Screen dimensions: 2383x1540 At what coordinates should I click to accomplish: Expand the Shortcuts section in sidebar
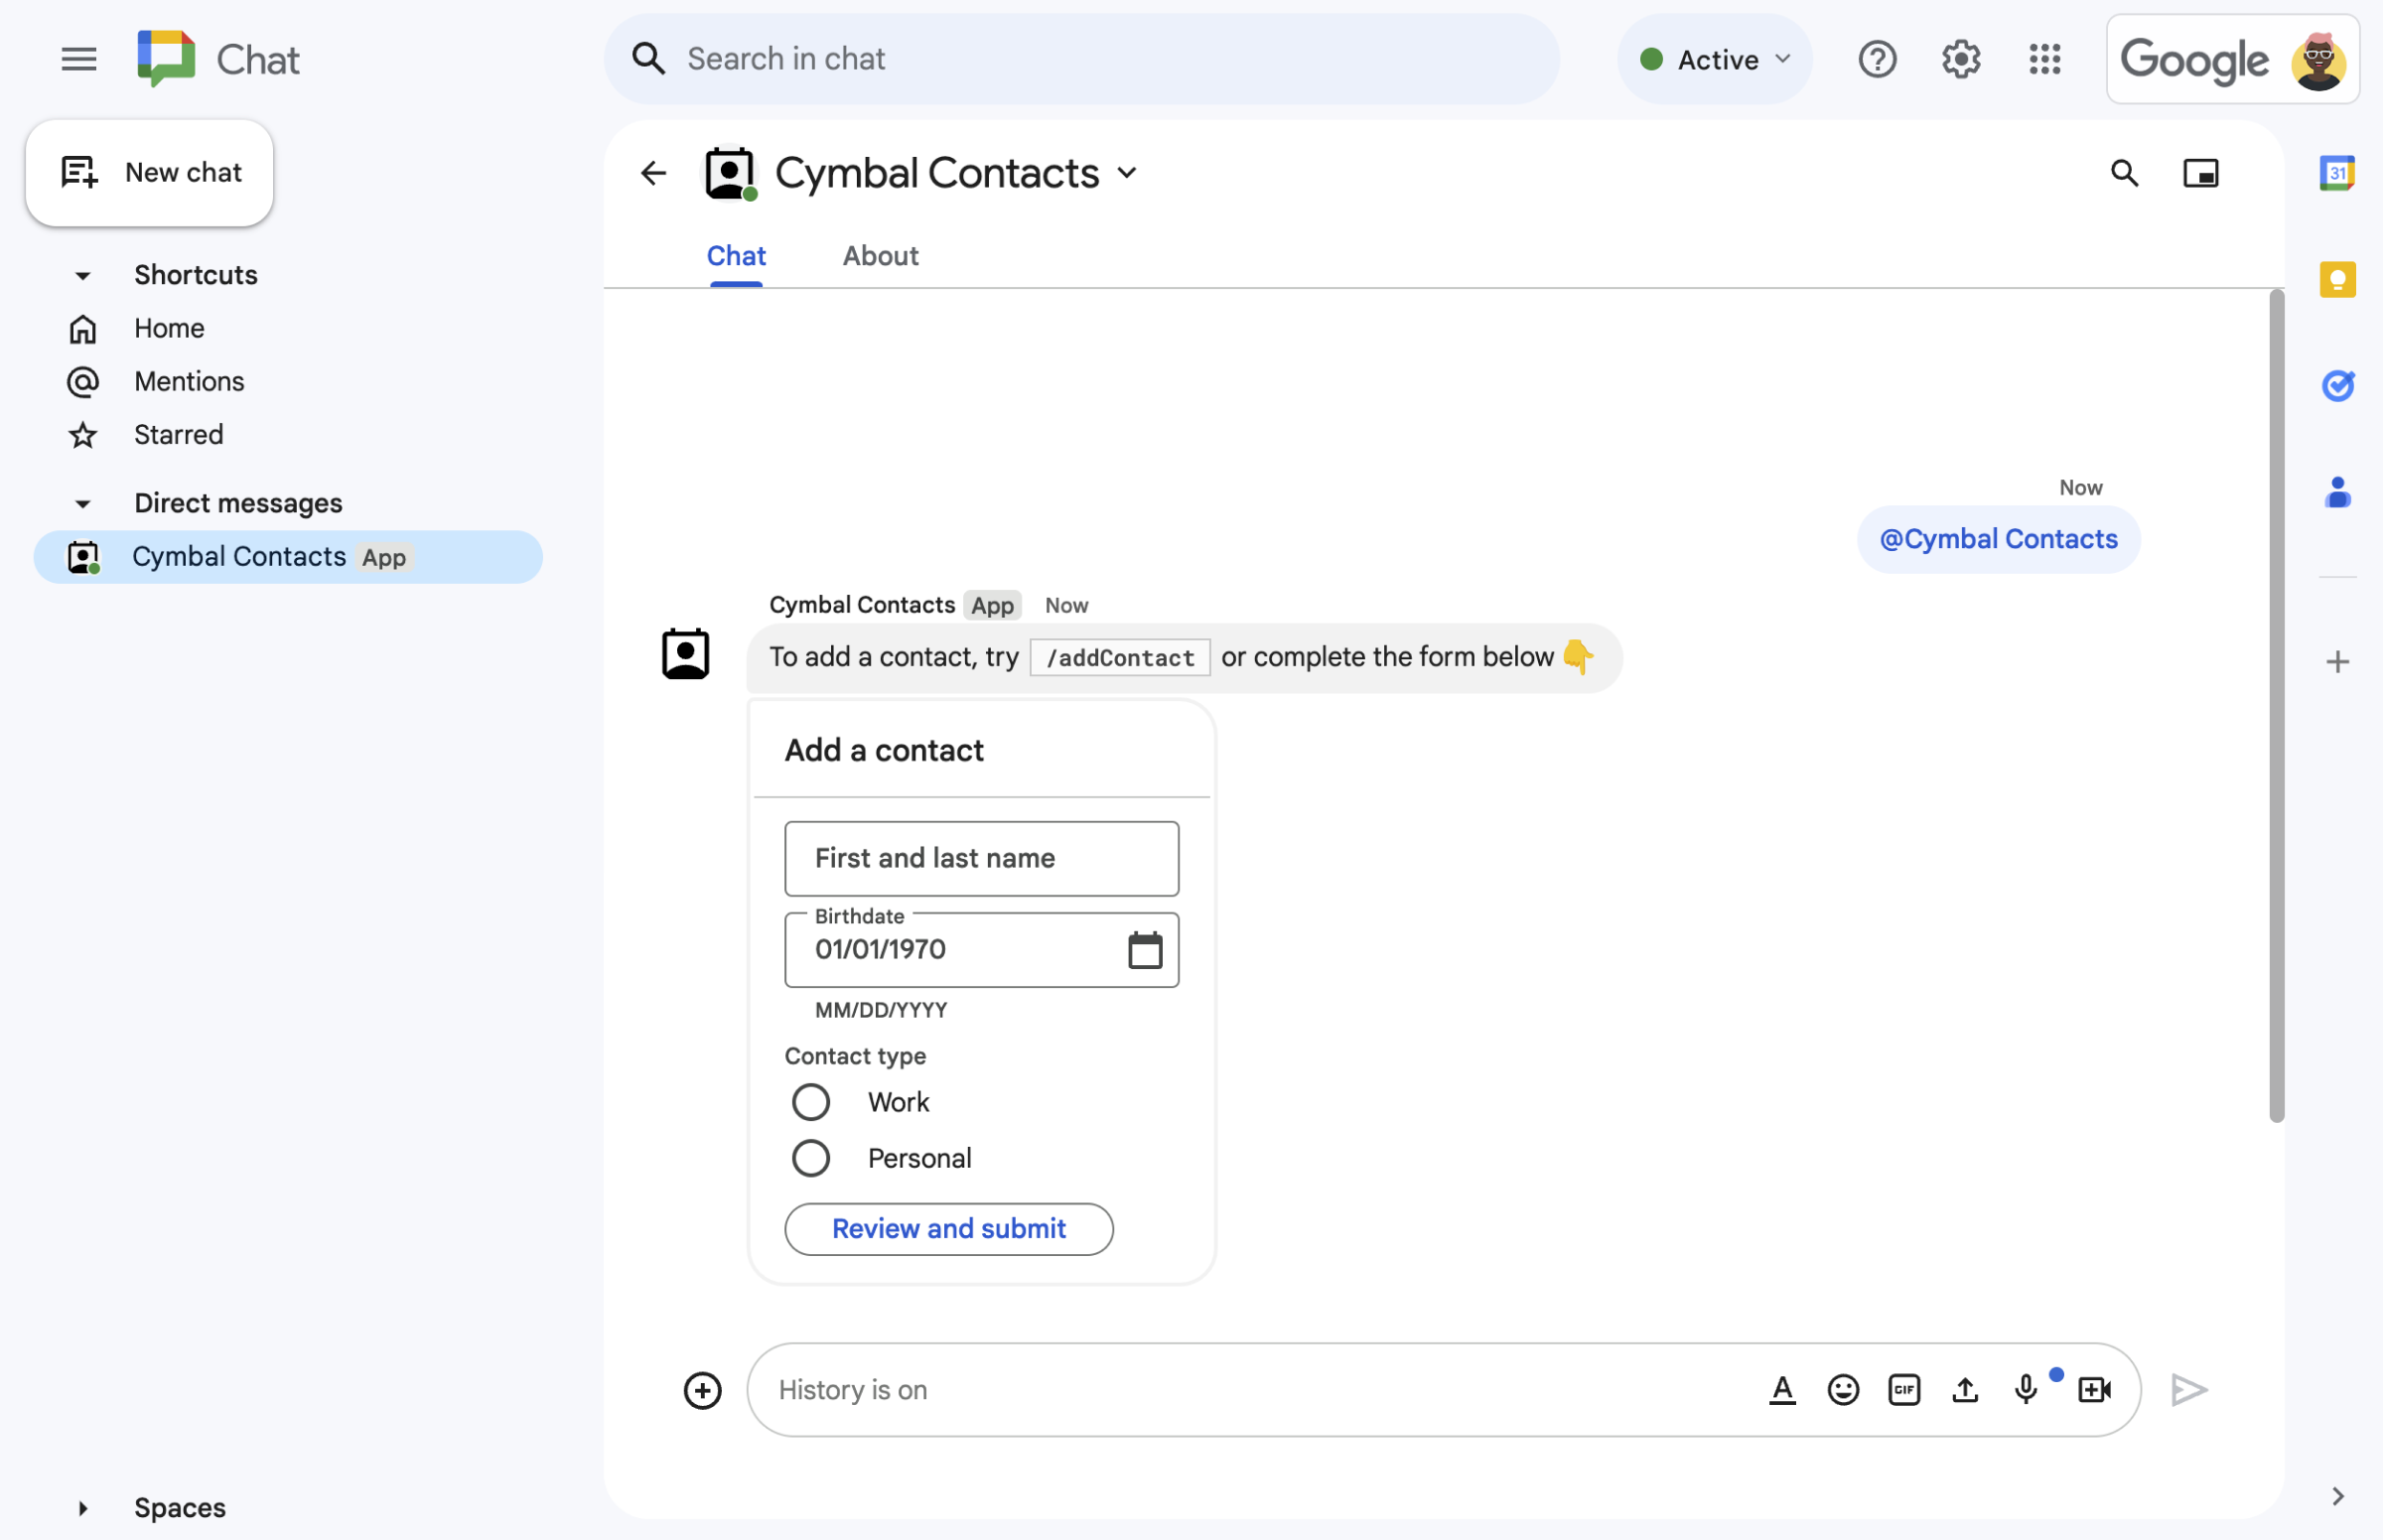point(79,271)
